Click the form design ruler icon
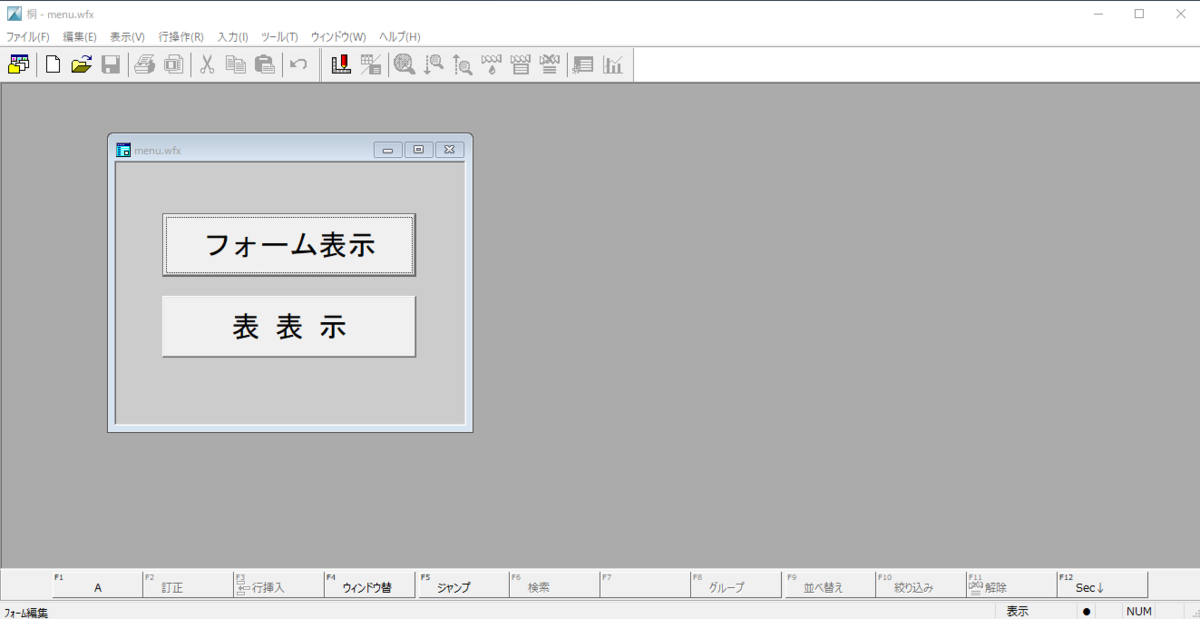 [341, 65]
